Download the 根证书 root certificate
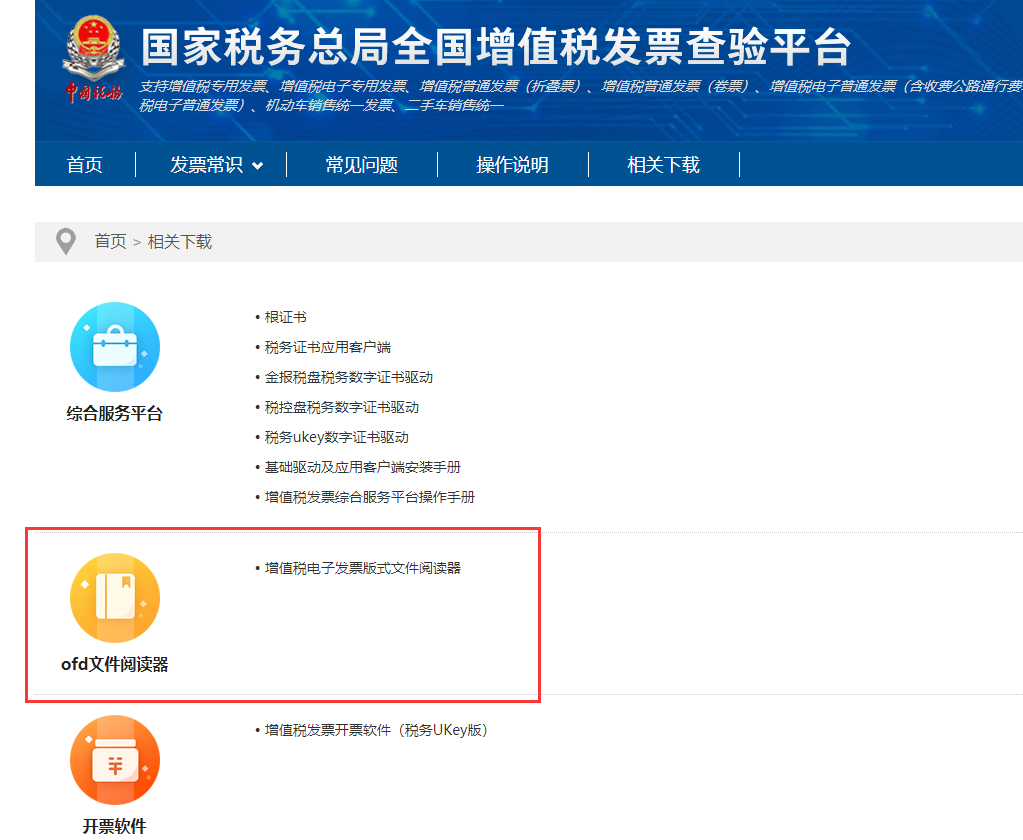This screenshot has width=1023, height=840. [x=287, y=317]
